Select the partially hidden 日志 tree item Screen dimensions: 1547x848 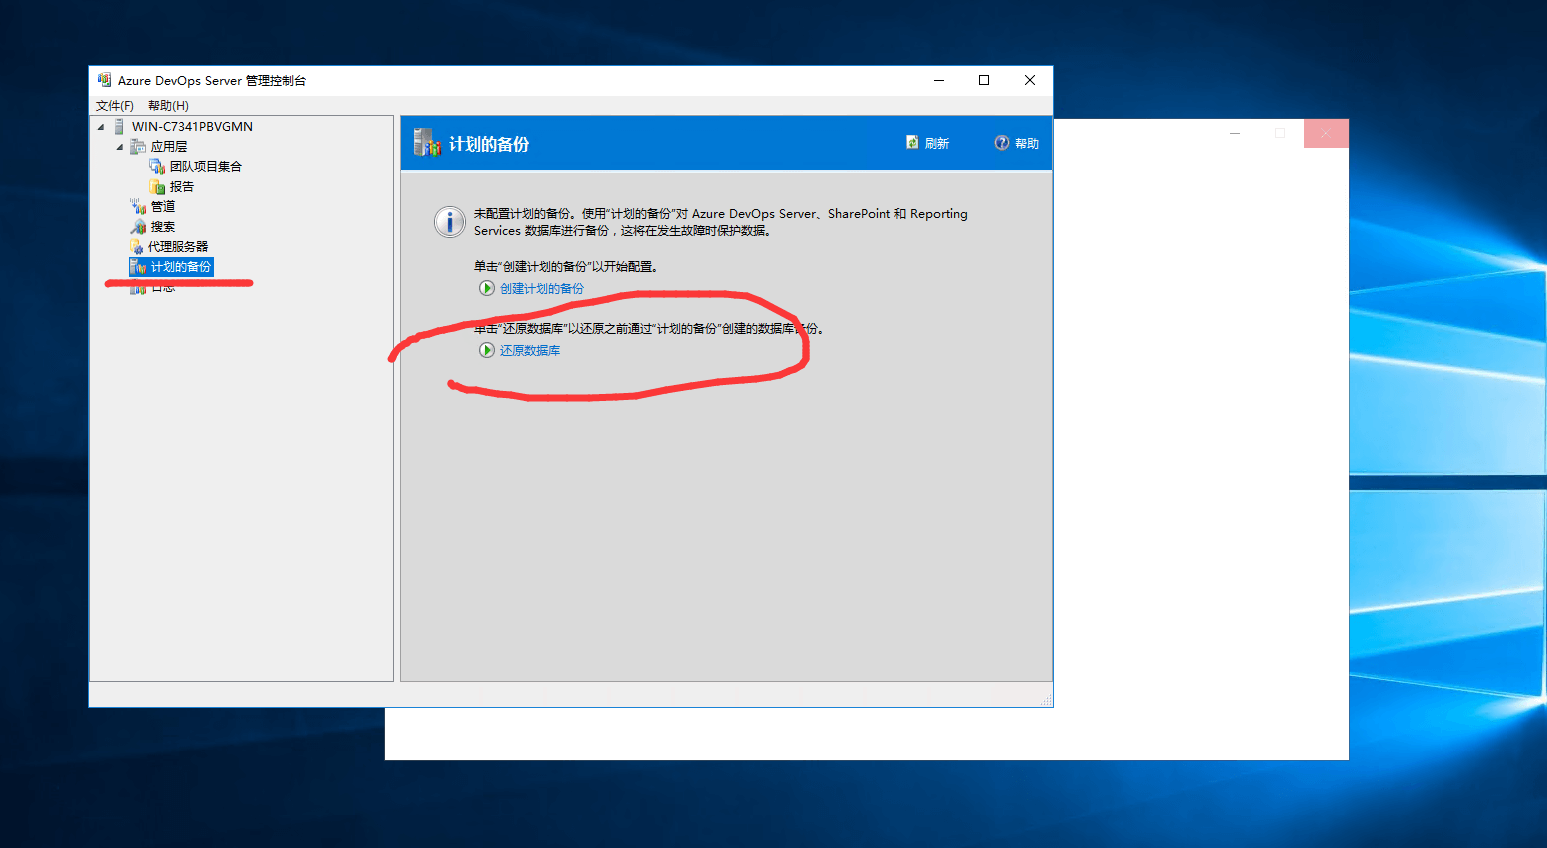coord(165,290)
